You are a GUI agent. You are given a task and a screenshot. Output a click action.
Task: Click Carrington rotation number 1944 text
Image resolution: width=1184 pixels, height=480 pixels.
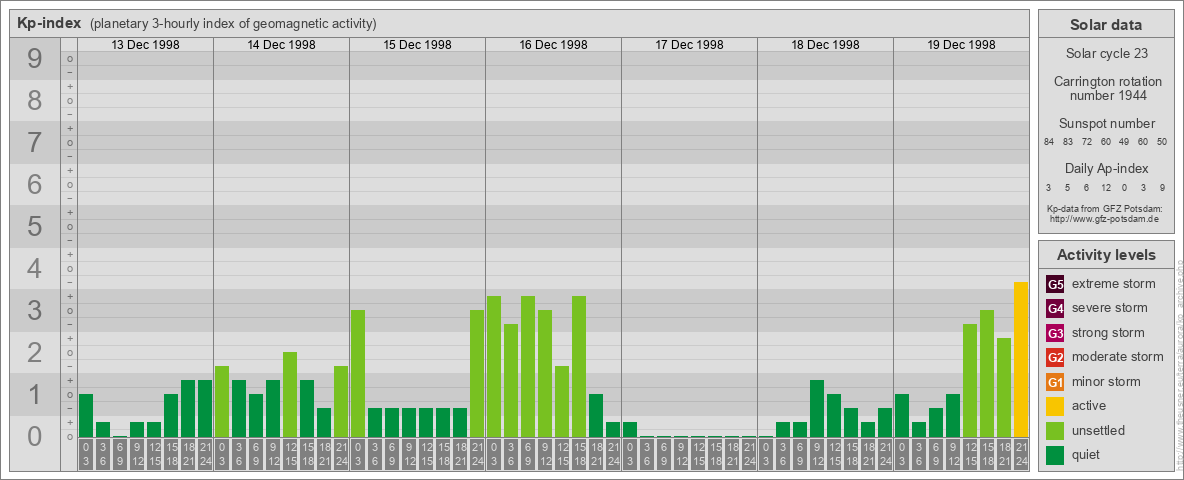(1107, 88)
